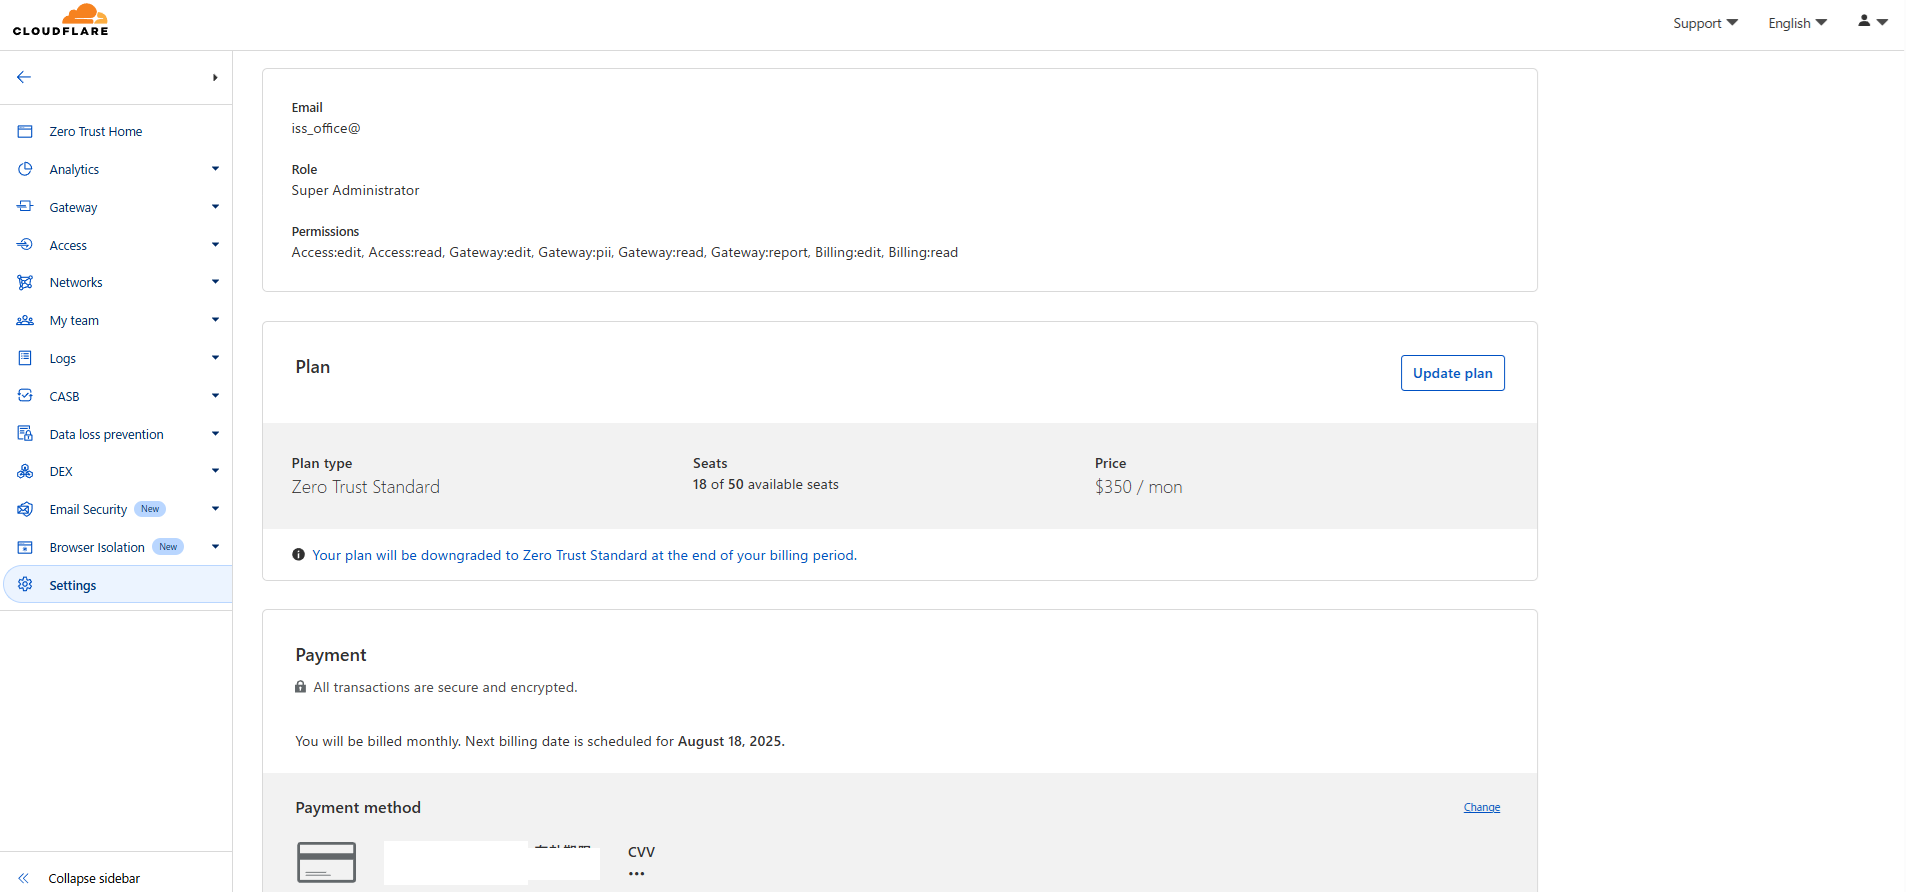Image resolution: width=1906 pixels, height=892 pixels.
Task: Expand the Networks submenu arrow
Action: 215,282
